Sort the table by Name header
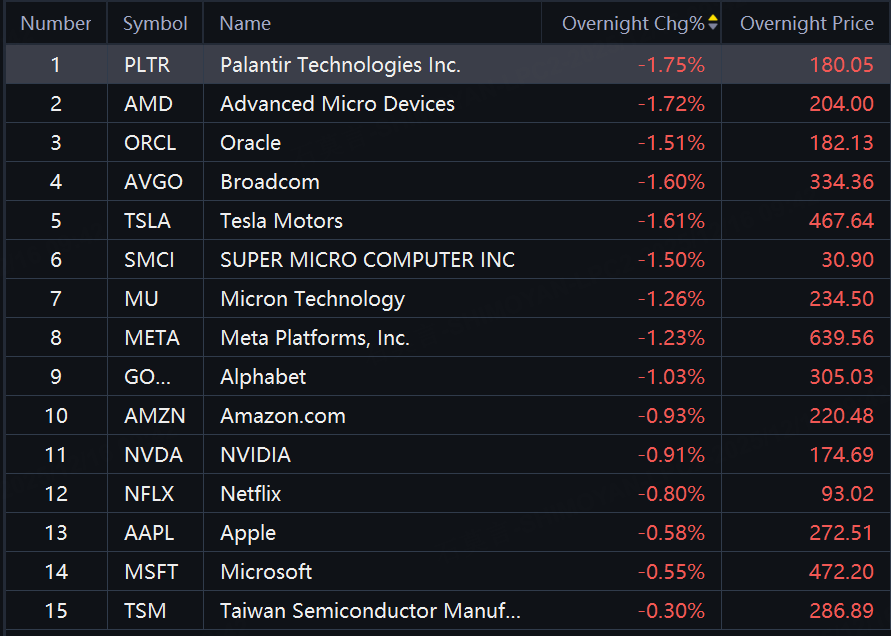This screenshot has width=891, height=636. (x=245, y=23)
